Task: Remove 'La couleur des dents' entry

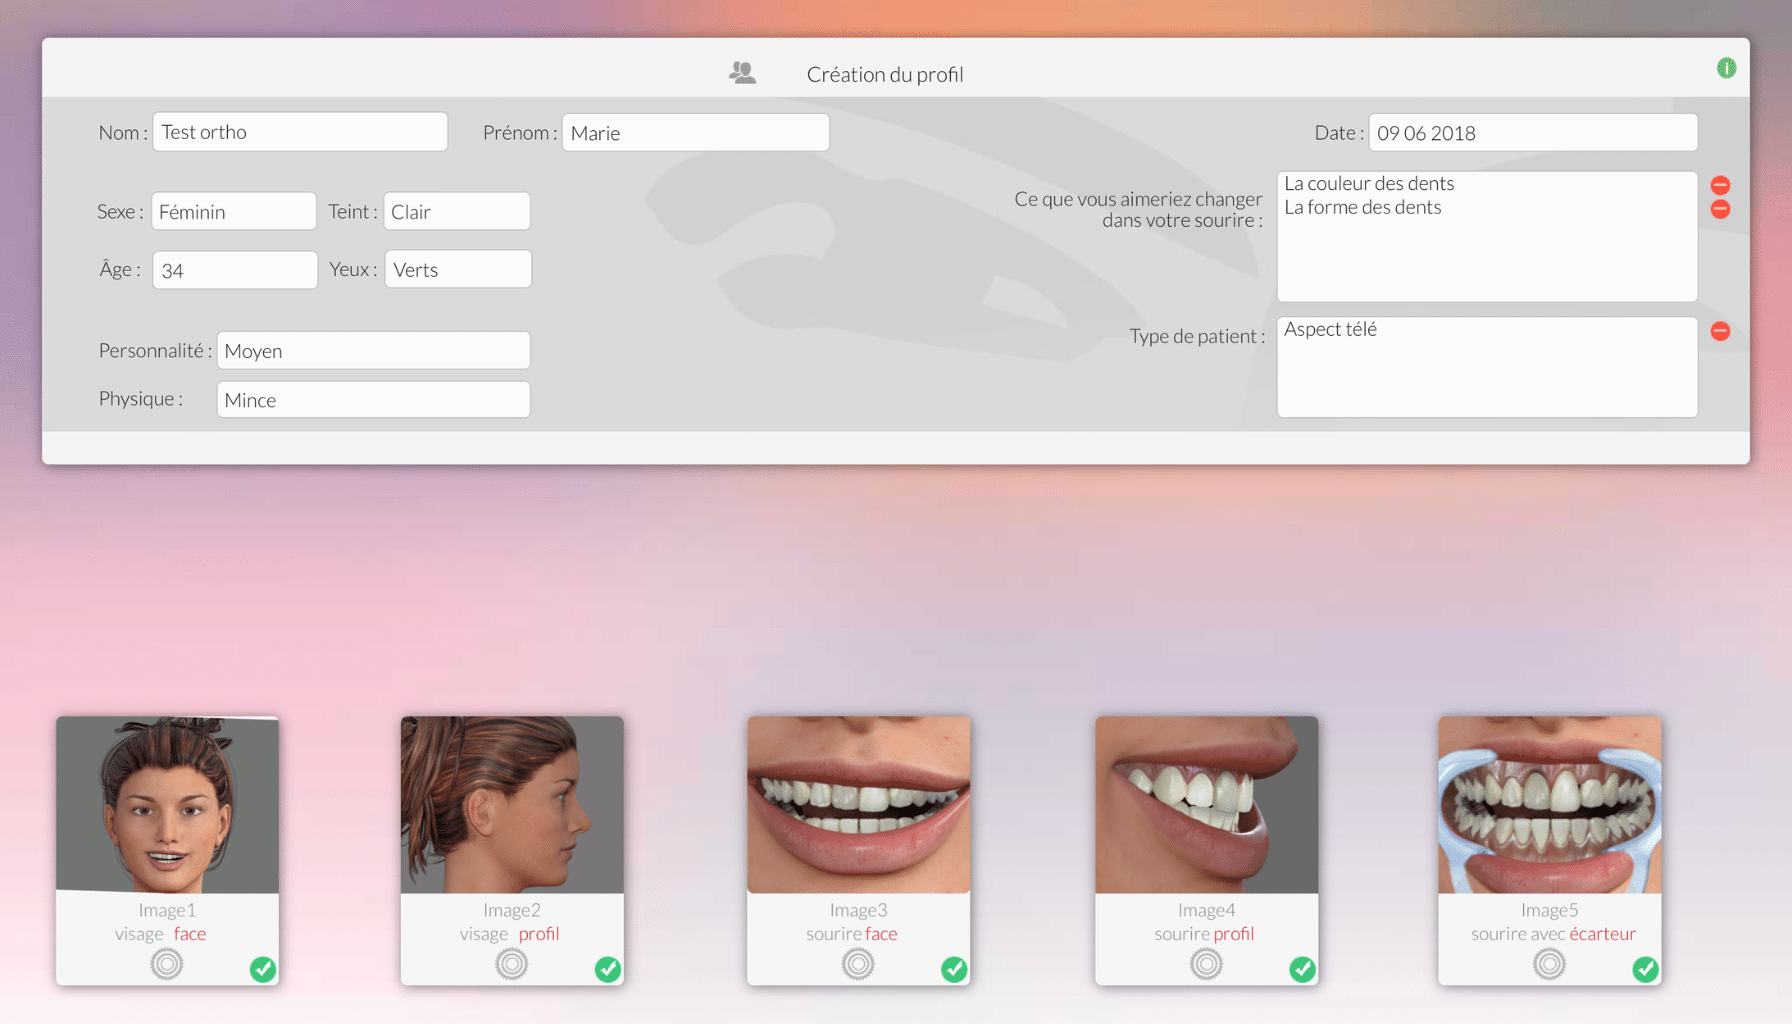Action: [x=1720, y=185]
